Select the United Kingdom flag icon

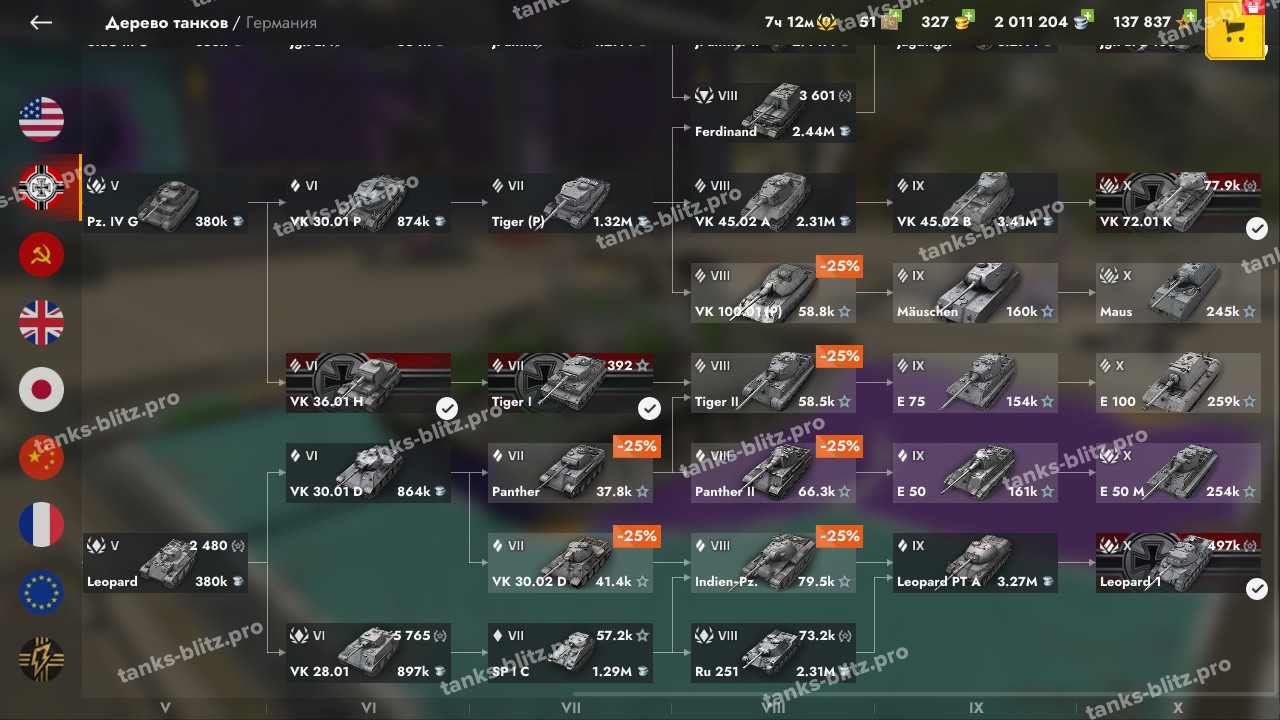pos(41,323)
